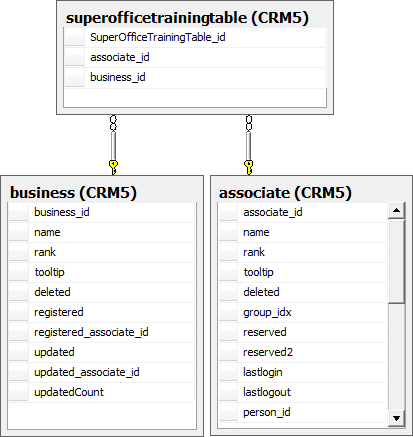Select the associate (CRM5) table title
This screenshot has height=437, width=413.
tap(285, 192)
